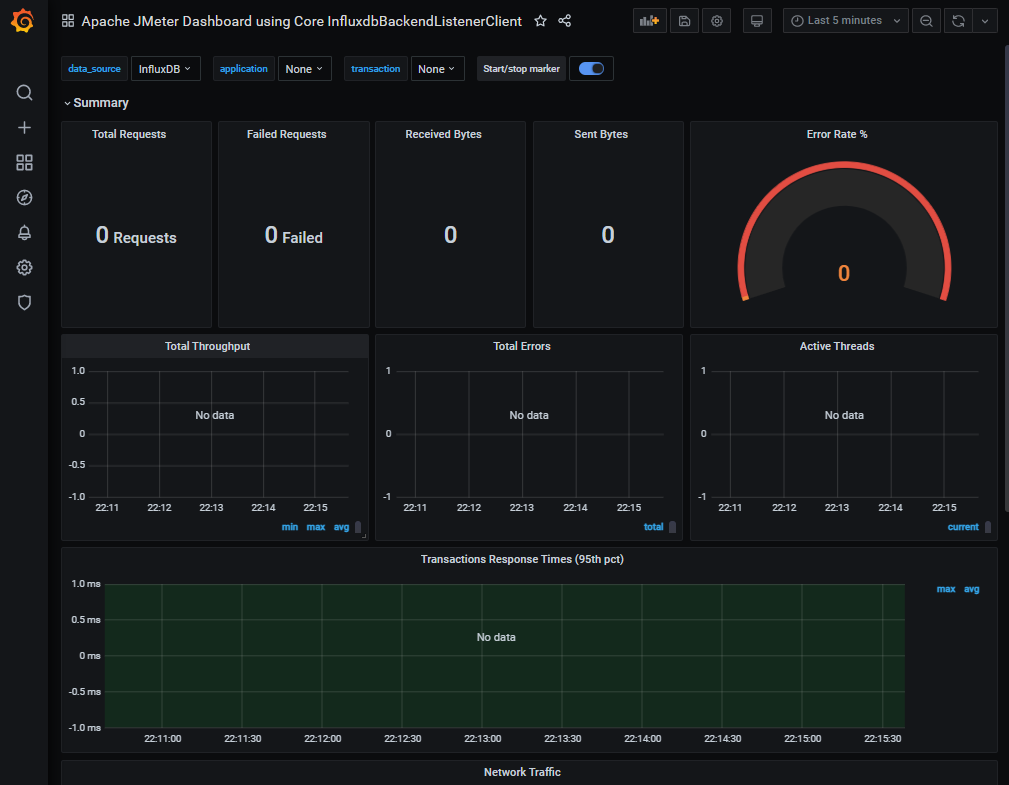Open the Network Traffic panel title menu
Image resolution: width=1009 pixels, height=785 pixels.
coord(522,772)
